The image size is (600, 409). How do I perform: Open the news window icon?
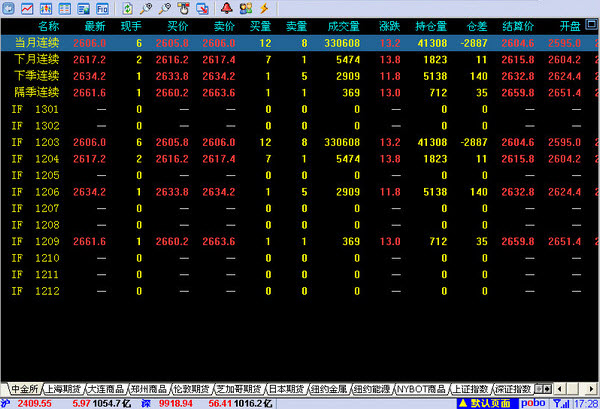click(x=83, y=8)
